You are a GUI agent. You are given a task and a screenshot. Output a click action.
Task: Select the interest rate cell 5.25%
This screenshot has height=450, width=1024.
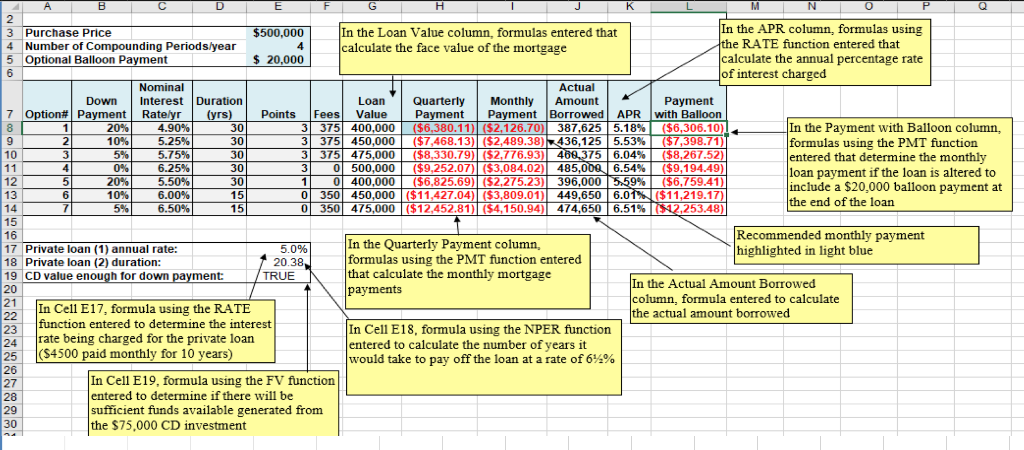tap(161, 142)
